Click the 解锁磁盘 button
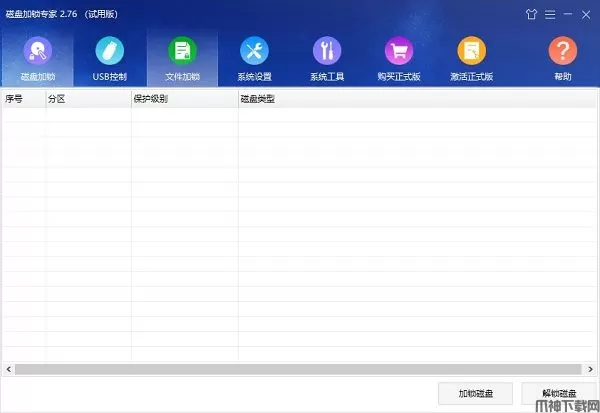 click(559, 393)
